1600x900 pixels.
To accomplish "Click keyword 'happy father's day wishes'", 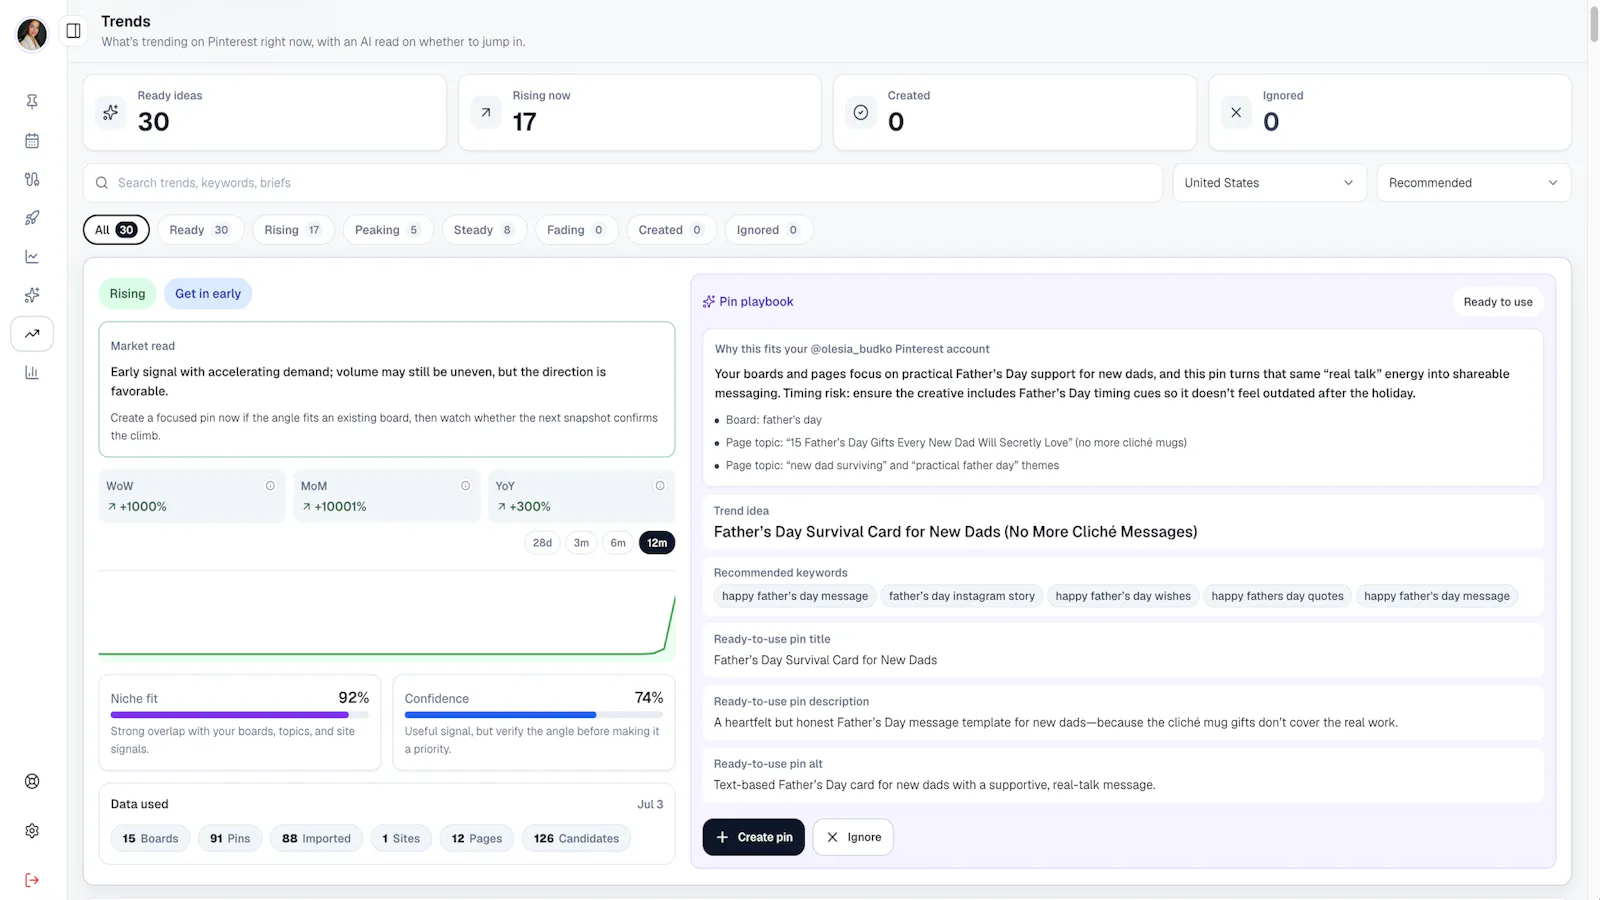I will point(1123,596).
